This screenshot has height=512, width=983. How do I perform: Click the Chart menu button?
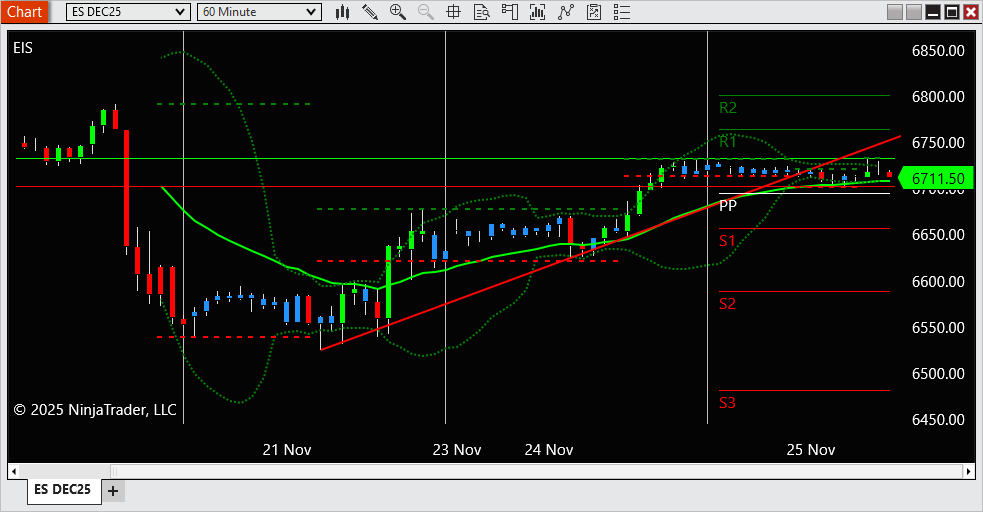24,12
